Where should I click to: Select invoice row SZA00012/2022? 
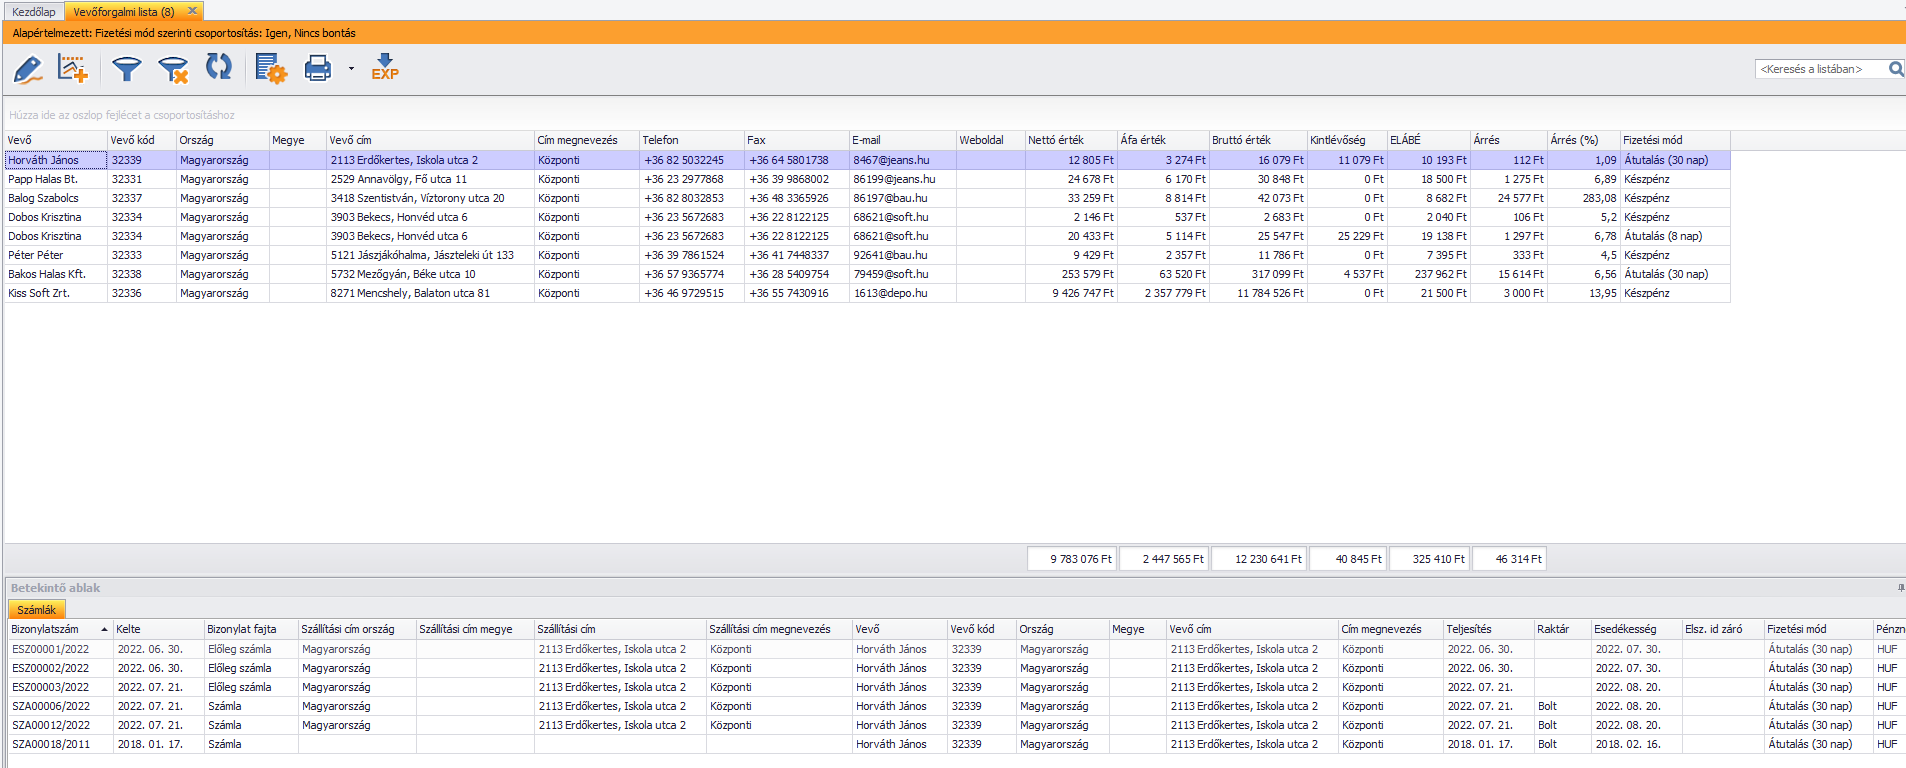coord(955,725)
